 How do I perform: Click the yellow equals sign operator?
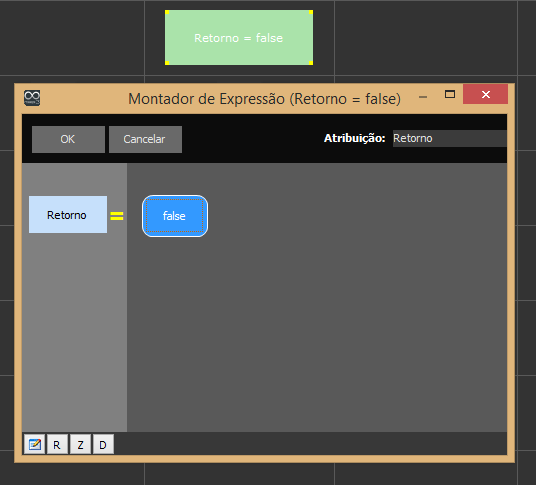pyautogui.click(x=117, y=216)
